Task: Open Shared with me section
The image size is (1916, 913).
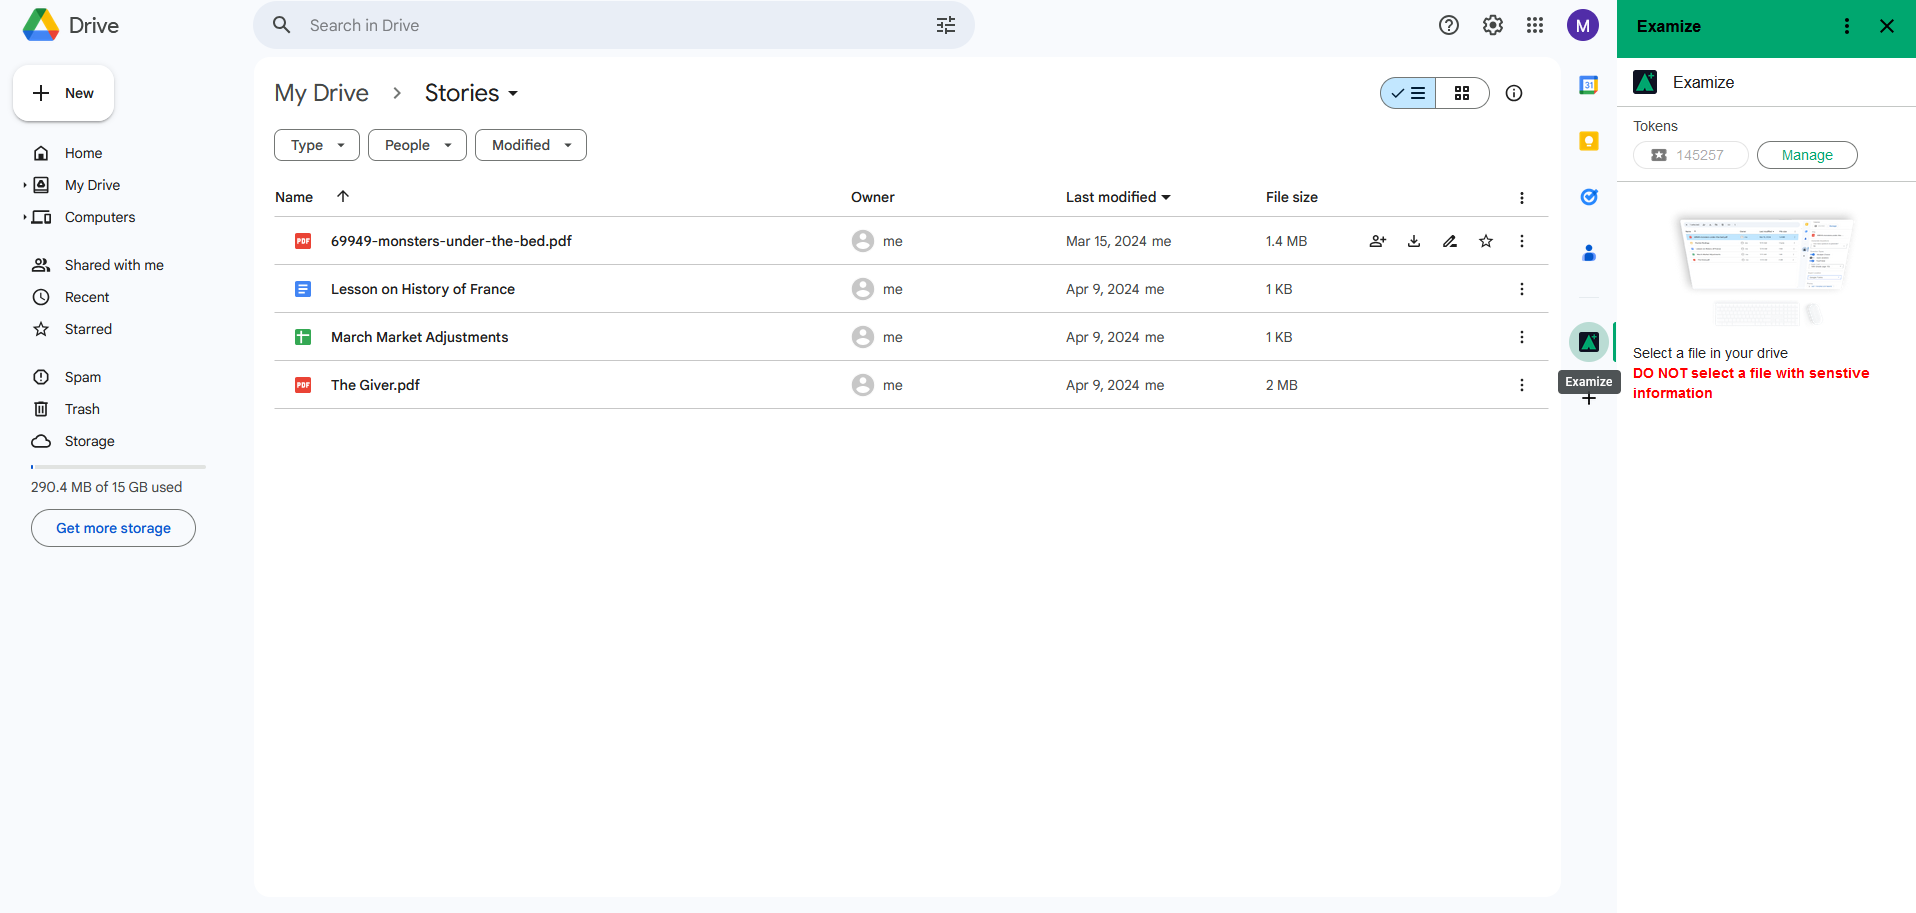Action: (x=114, y=265)
